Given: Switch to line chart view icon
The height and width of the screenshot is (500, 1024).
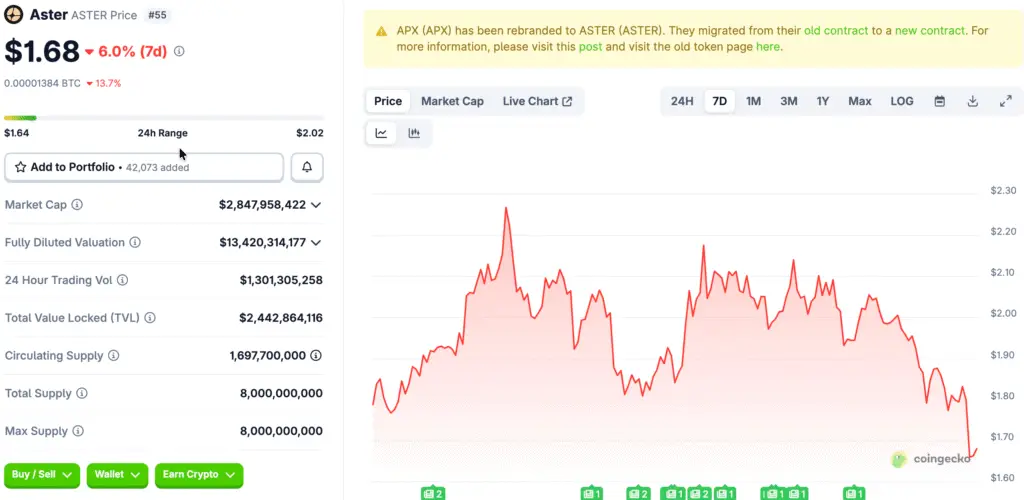Looking at the screenshot, I should tap(381, 133).
